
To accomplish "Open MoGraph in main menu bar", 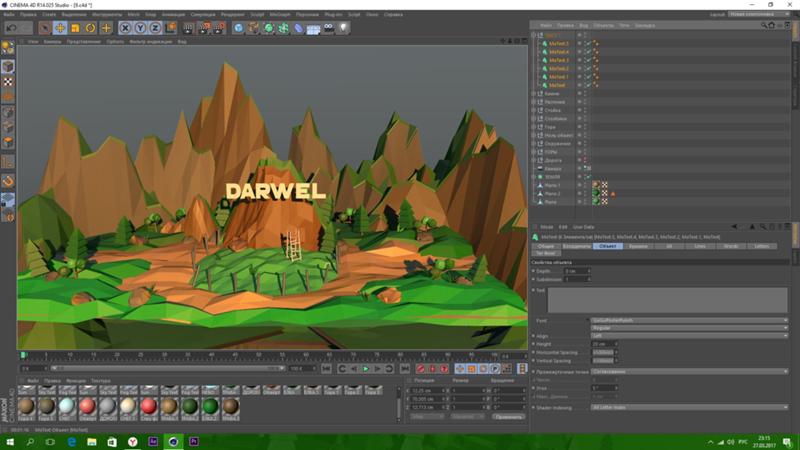I will click(x=280, y=15).
